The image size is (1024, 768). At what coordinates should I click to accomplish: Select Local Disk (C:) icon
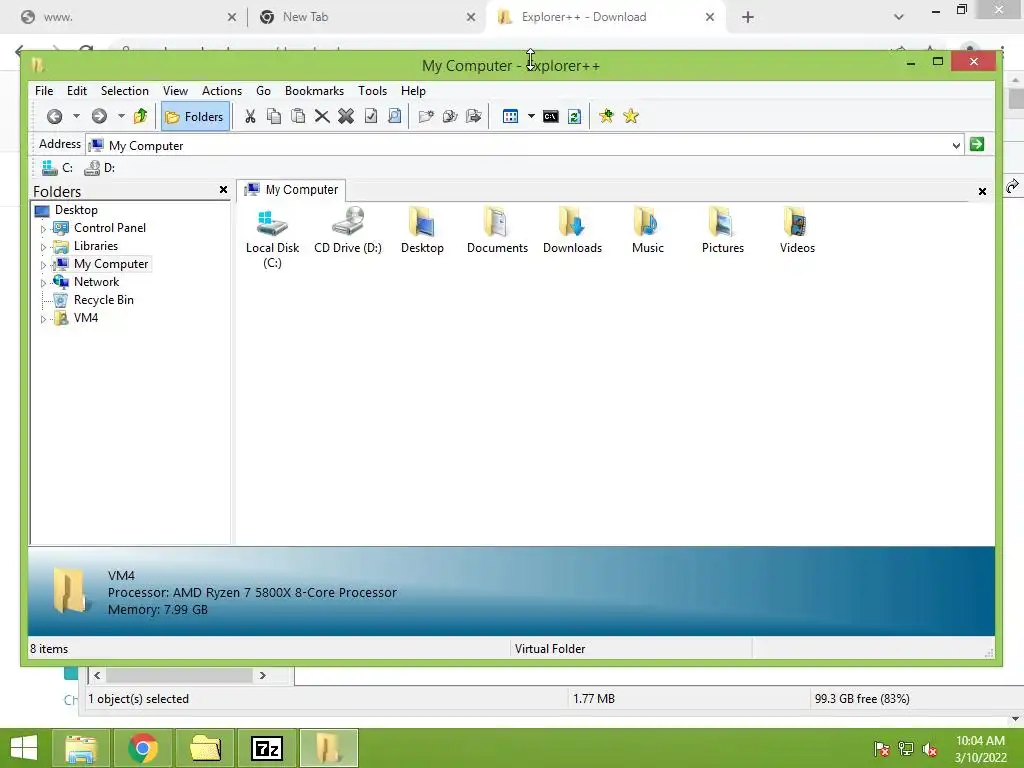[x=272, y=236]
